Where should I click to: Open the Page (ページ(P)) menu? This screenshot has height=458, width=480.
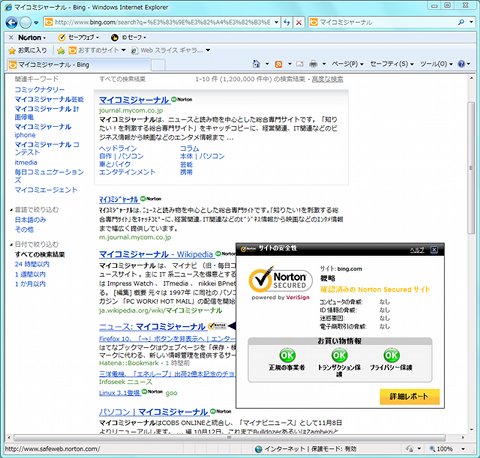point(347,64)
